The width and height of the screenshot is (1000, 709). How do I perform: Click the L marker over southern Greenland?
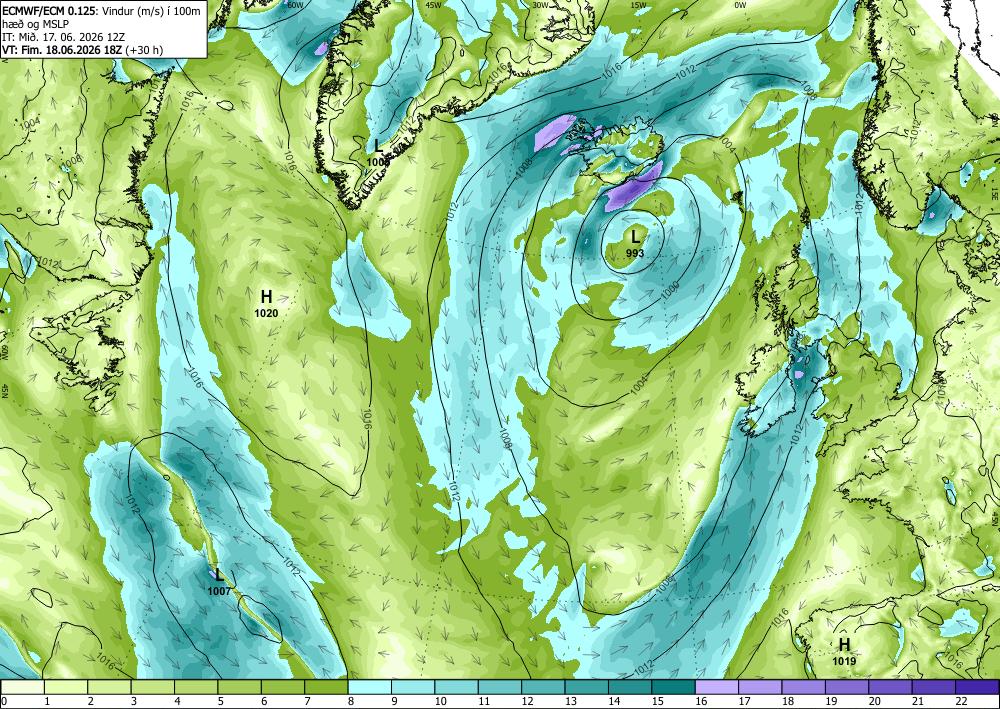coord(378,146)
